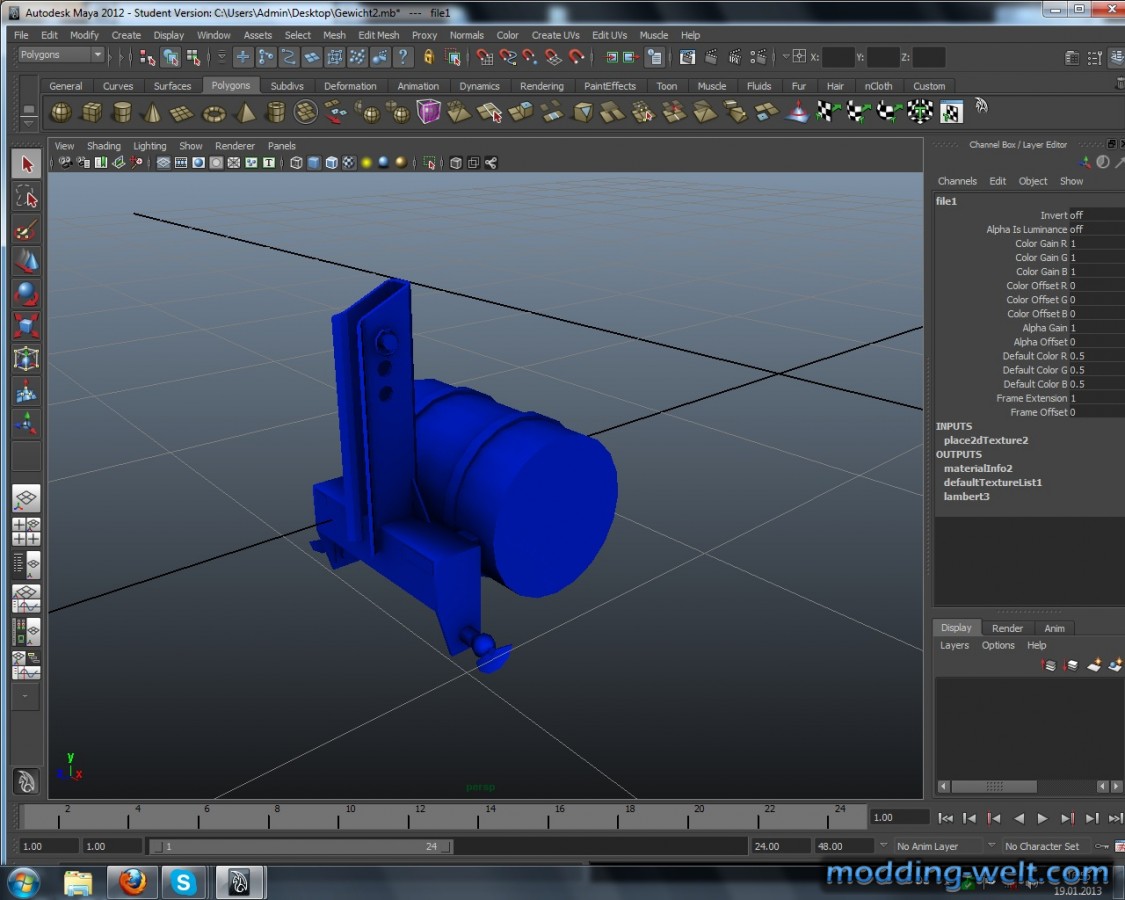Expand the place2dTexture2 input node
The height and width of the screenshot is (900, 1125).
(x=986, y=440)
